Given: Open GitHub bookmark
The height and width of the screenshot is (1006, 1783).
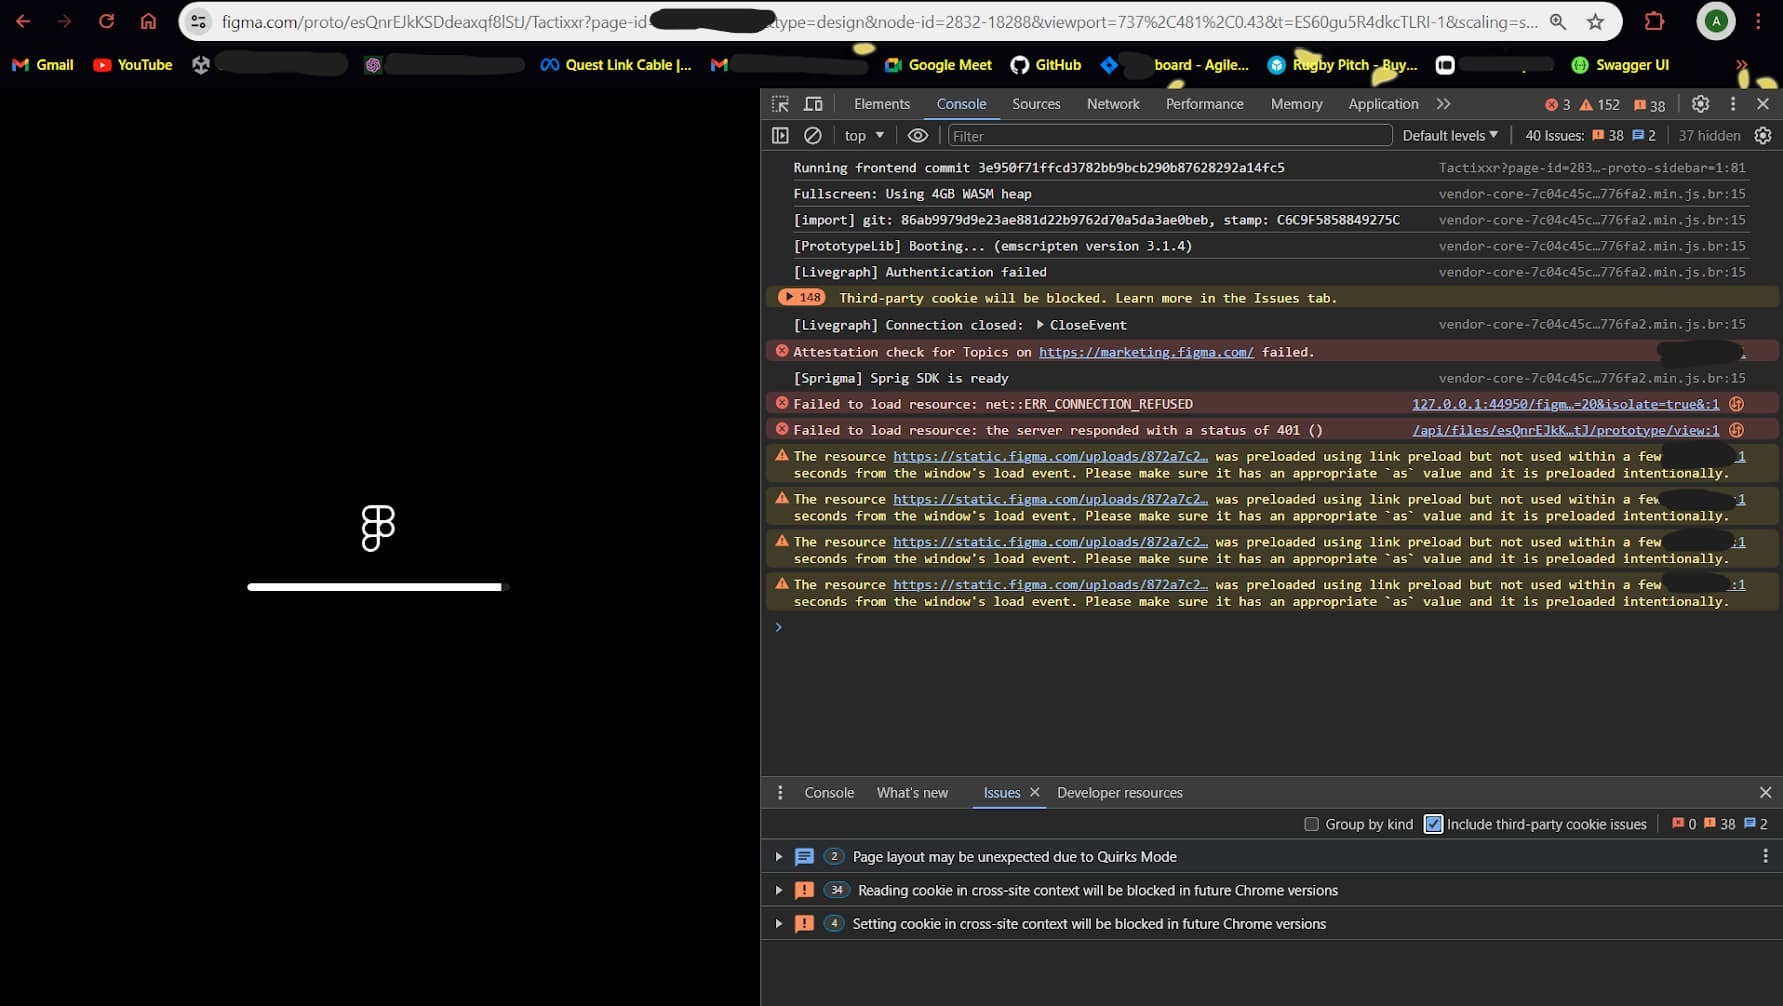Looking at the screenshot, I should tap(1046, 65).
